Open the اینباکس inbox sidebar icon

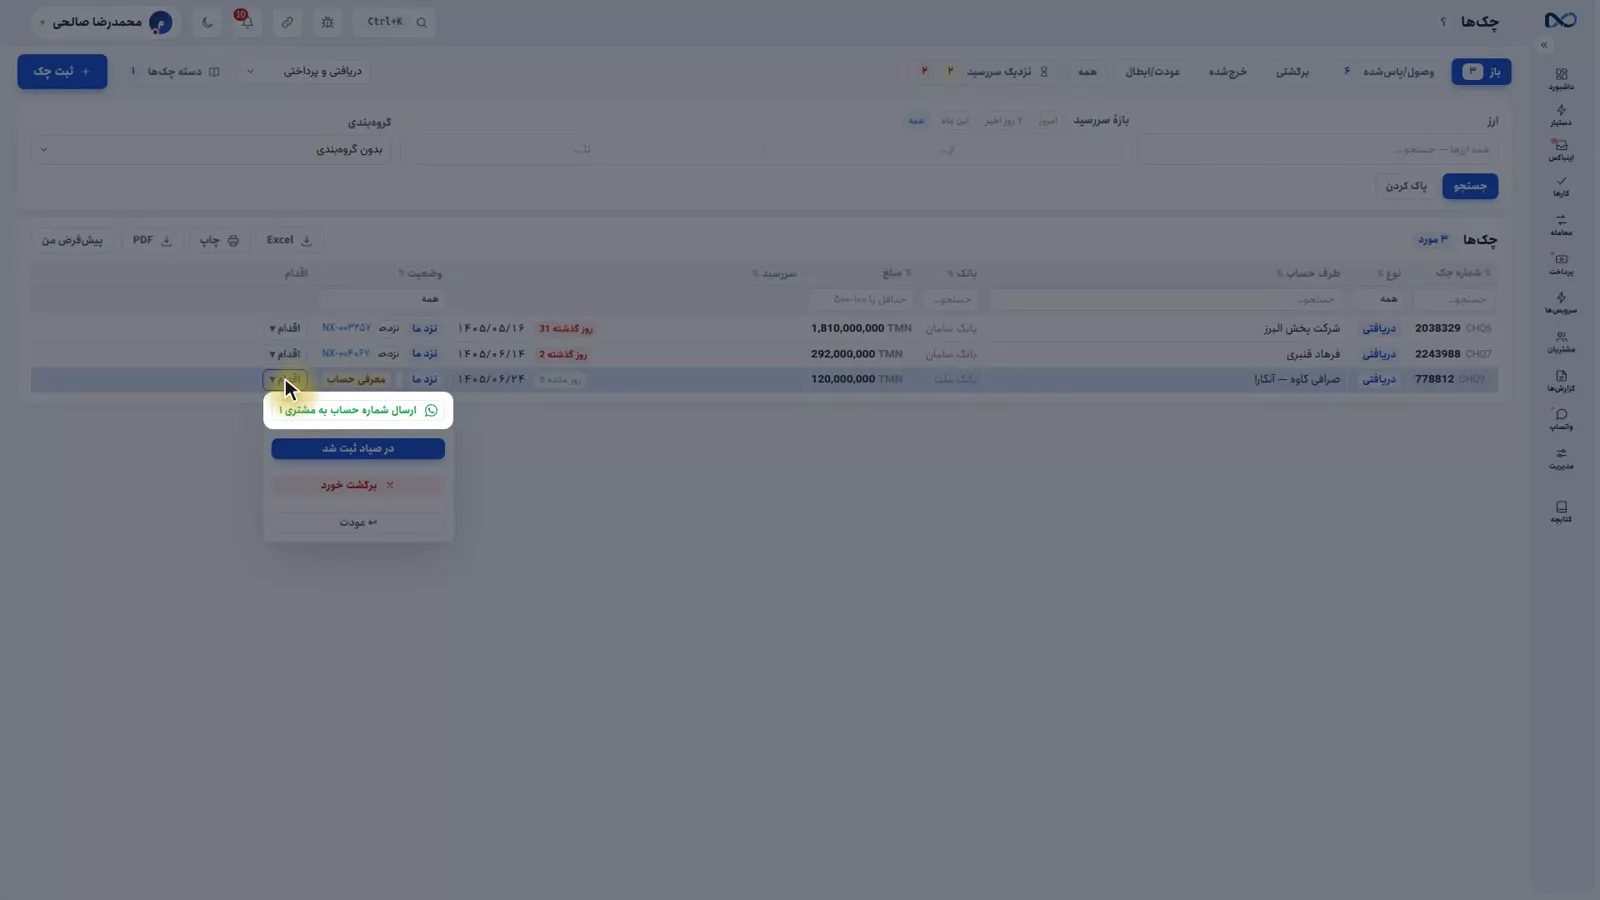coord(1561,150)
